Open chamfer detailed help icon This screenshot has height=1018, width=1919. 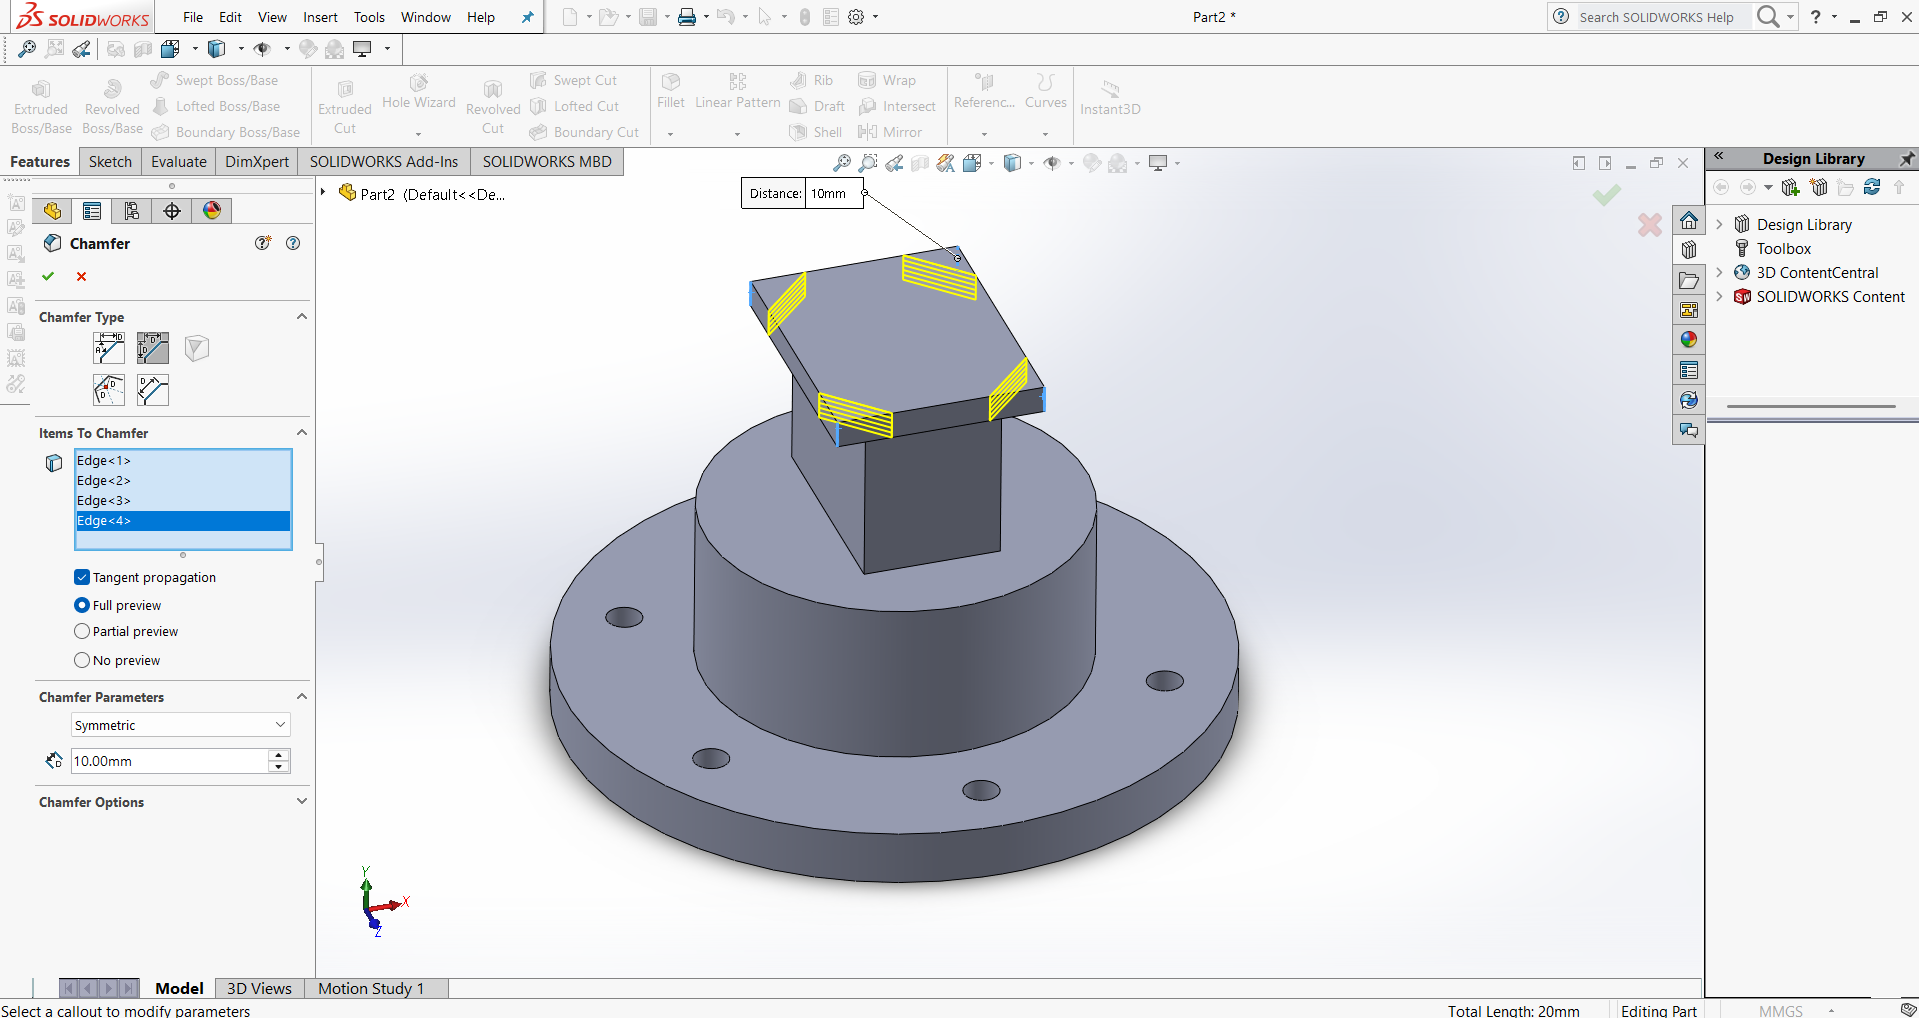(x=263, y=243)
